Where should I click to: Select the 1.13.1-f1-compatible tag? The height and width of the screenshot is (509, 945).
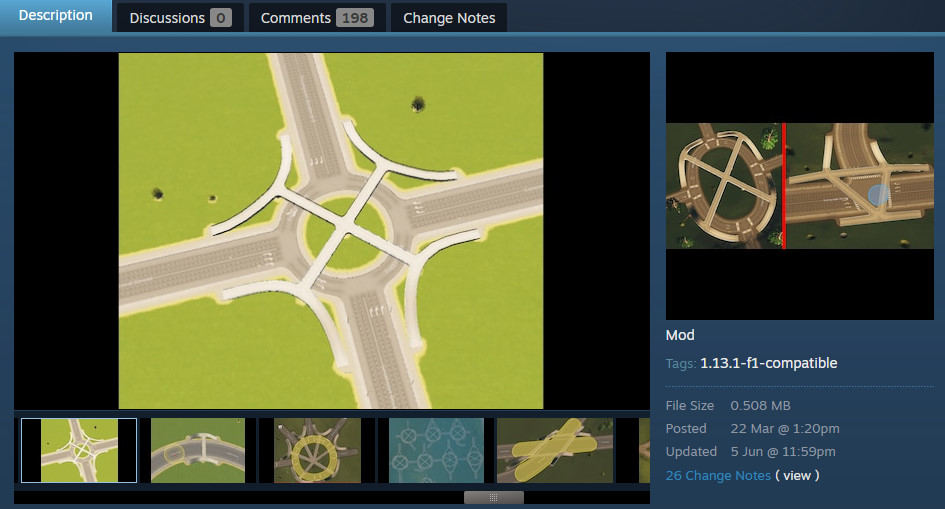tap(768, 363)
